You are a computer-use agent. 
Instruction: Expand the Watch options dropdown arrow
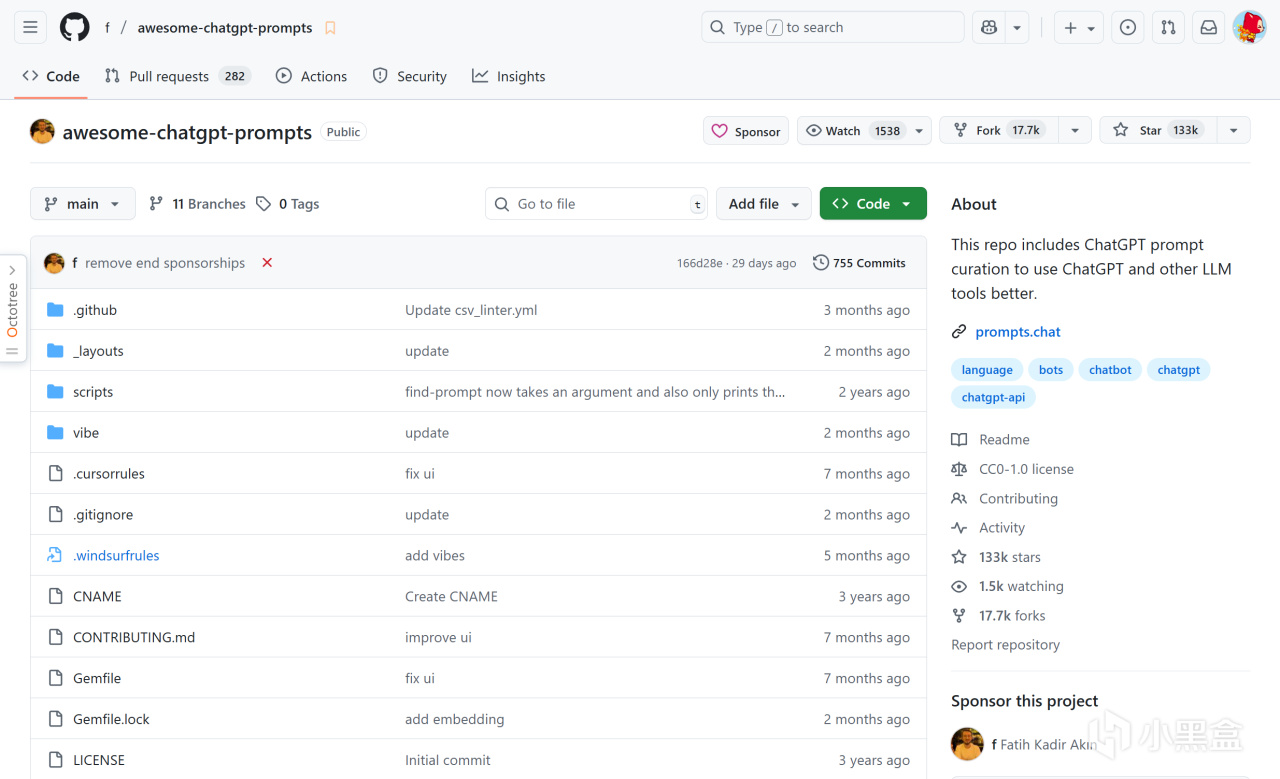point(920,131)
